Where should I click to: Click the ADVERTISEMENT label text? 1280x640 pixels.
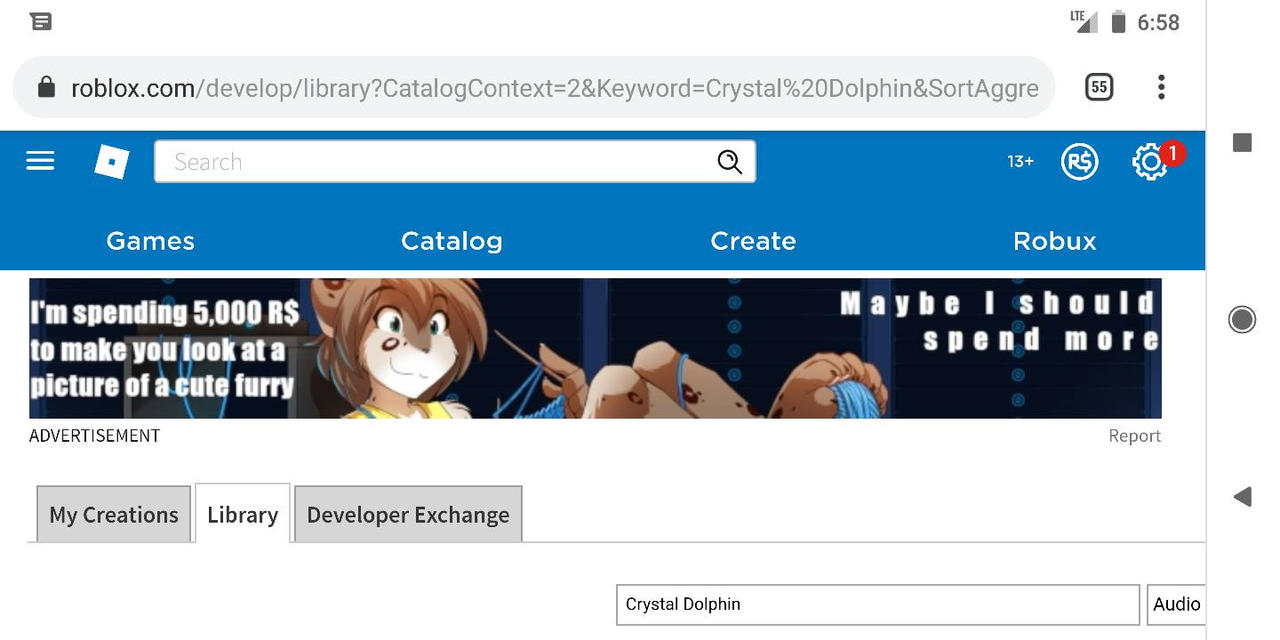[94, 436]
